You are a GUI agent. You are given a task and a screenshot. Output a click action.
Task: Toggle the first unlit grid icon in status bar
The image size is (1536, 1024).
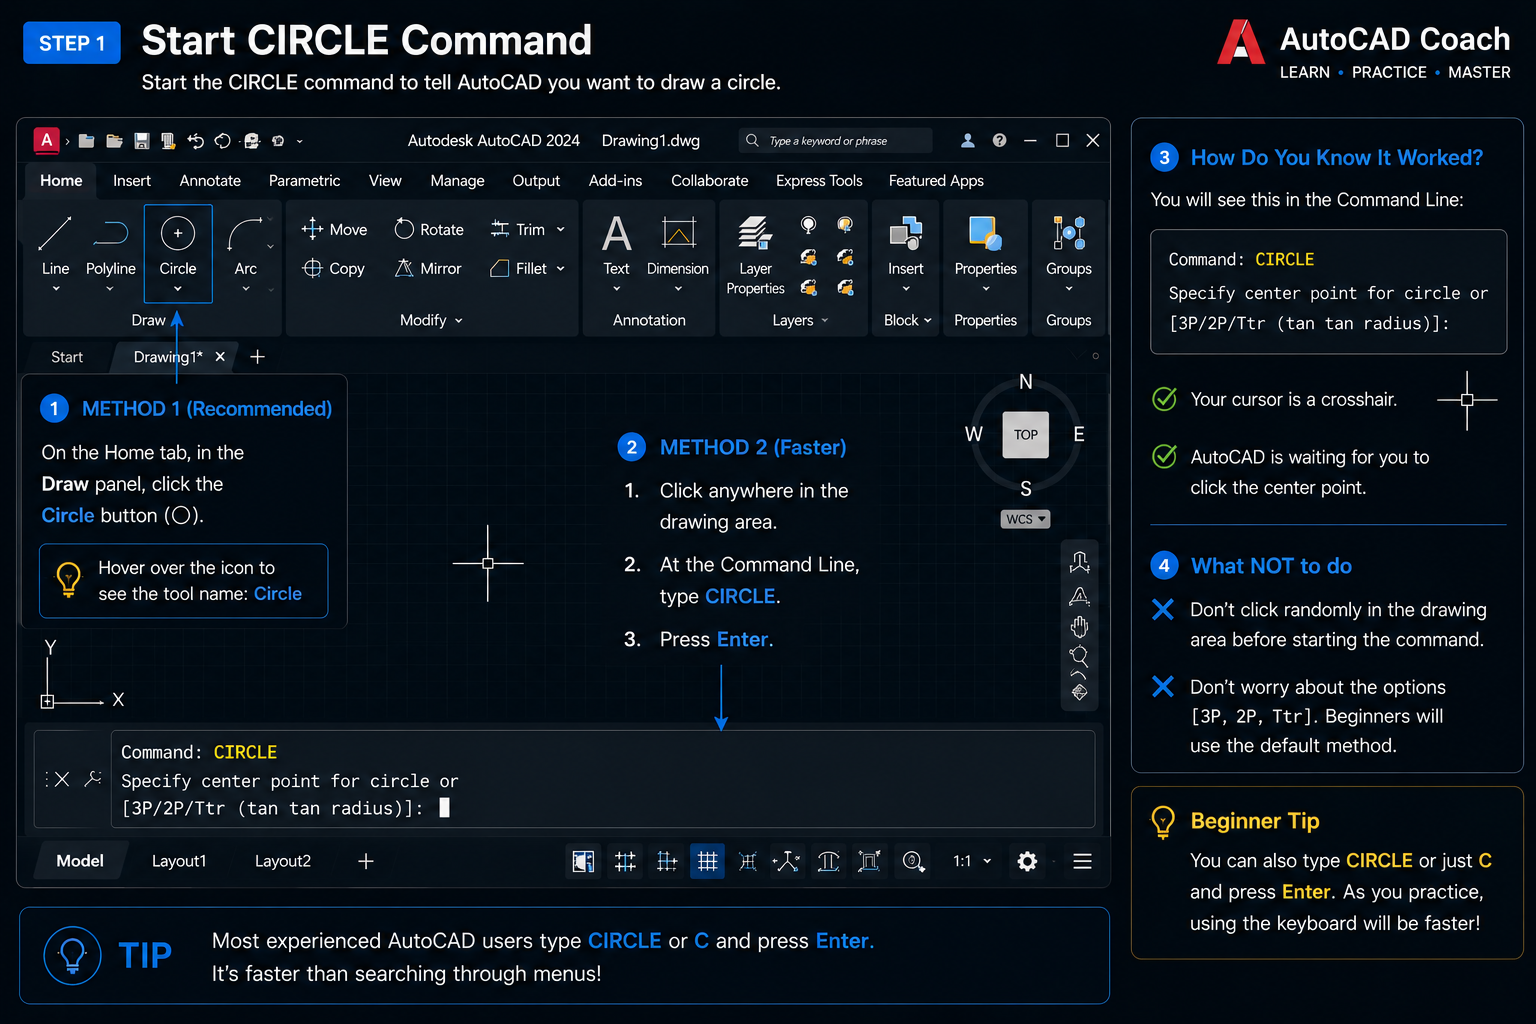click(625, 861)
